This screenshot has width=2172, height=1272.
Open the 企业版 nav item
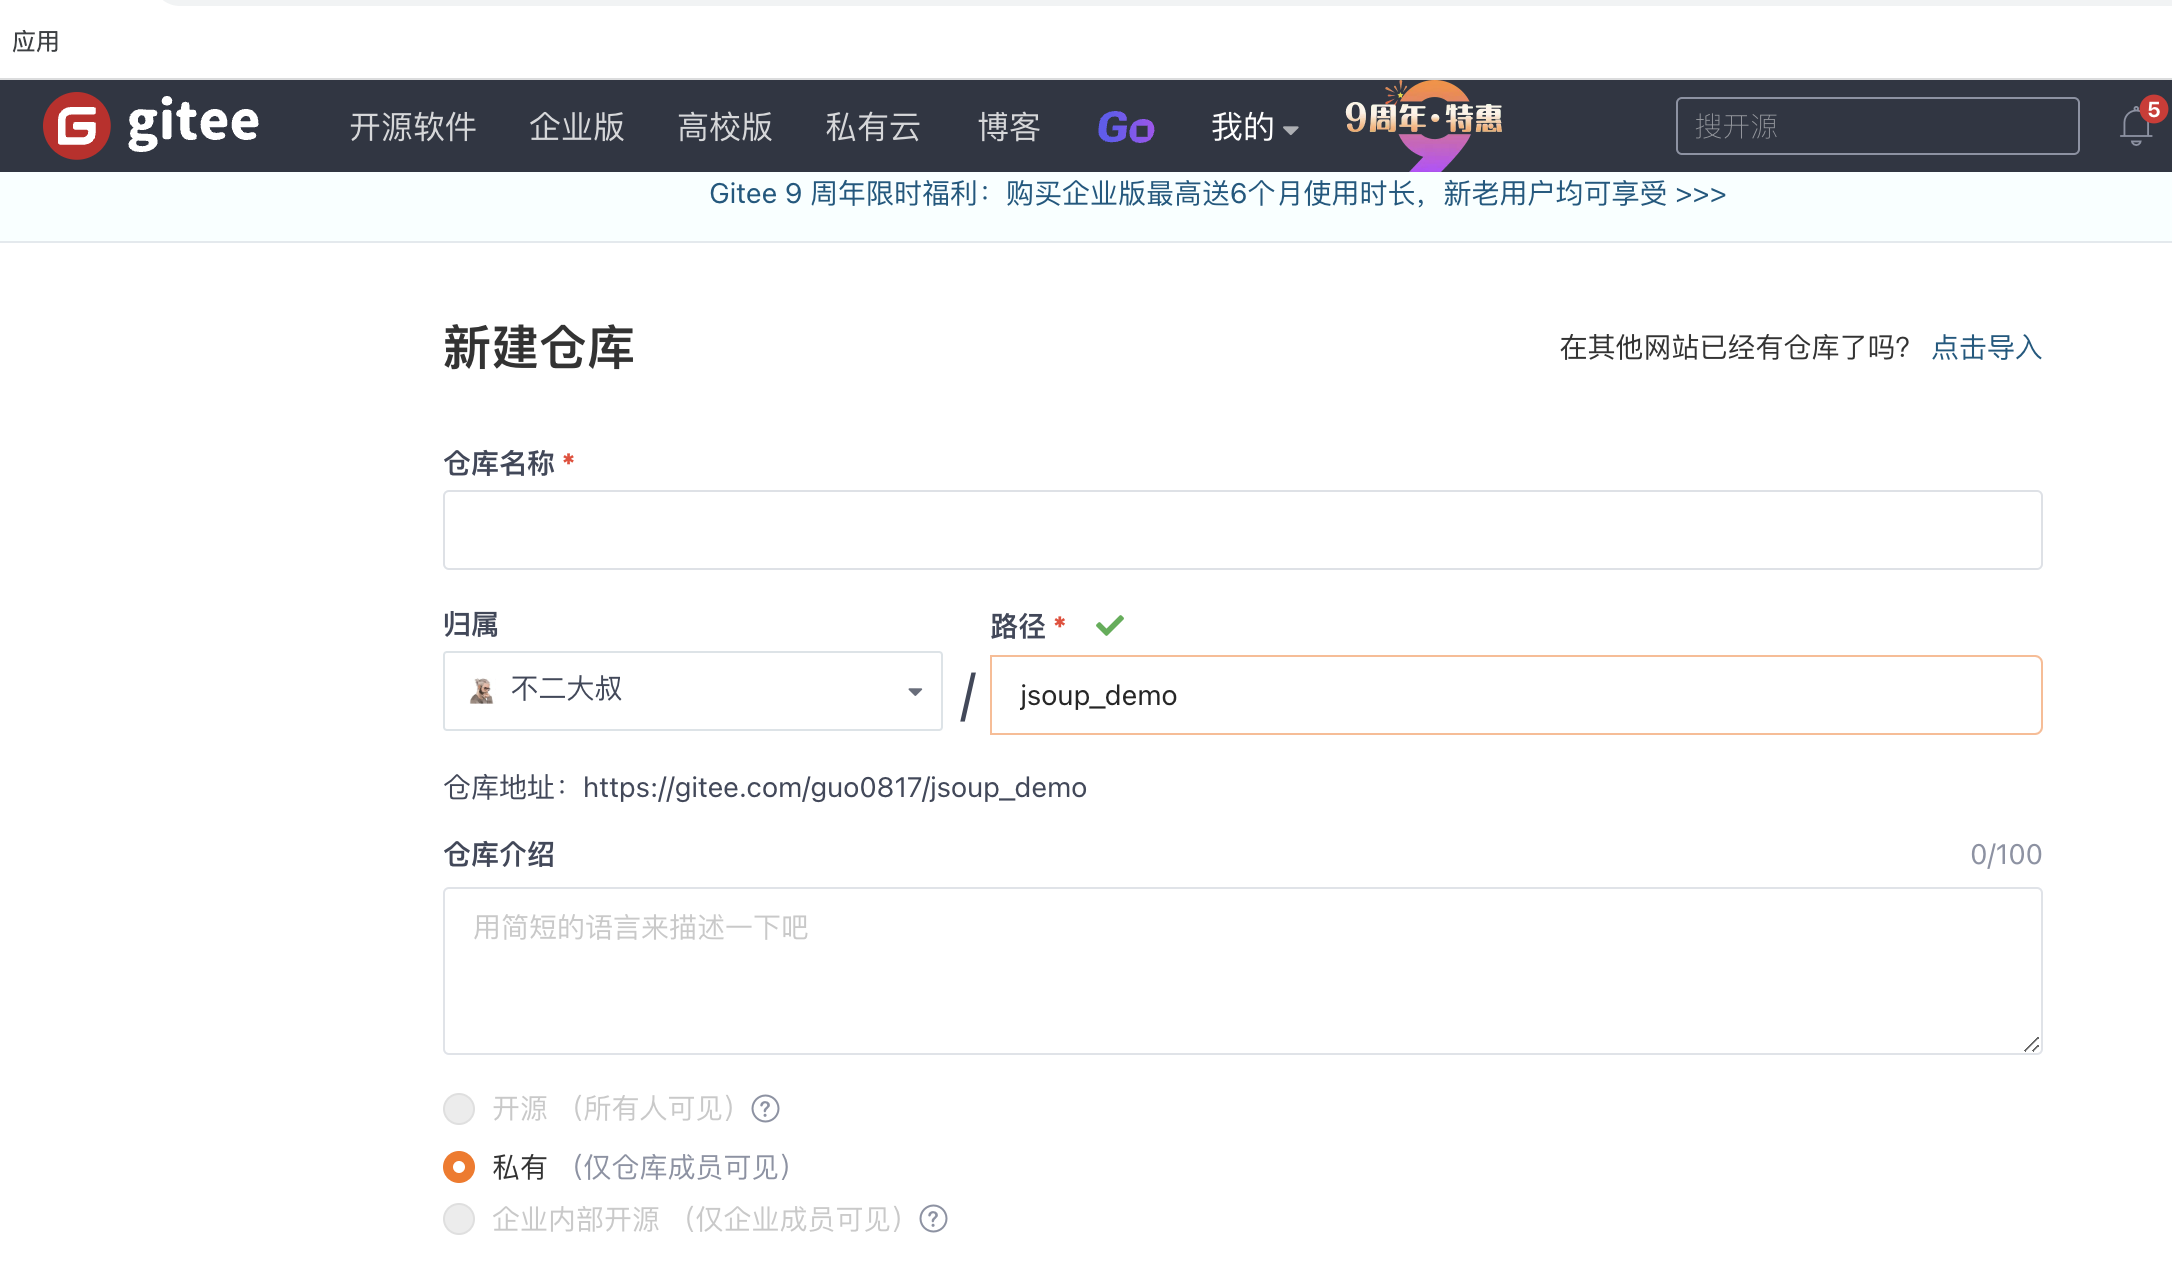point(577,127)
